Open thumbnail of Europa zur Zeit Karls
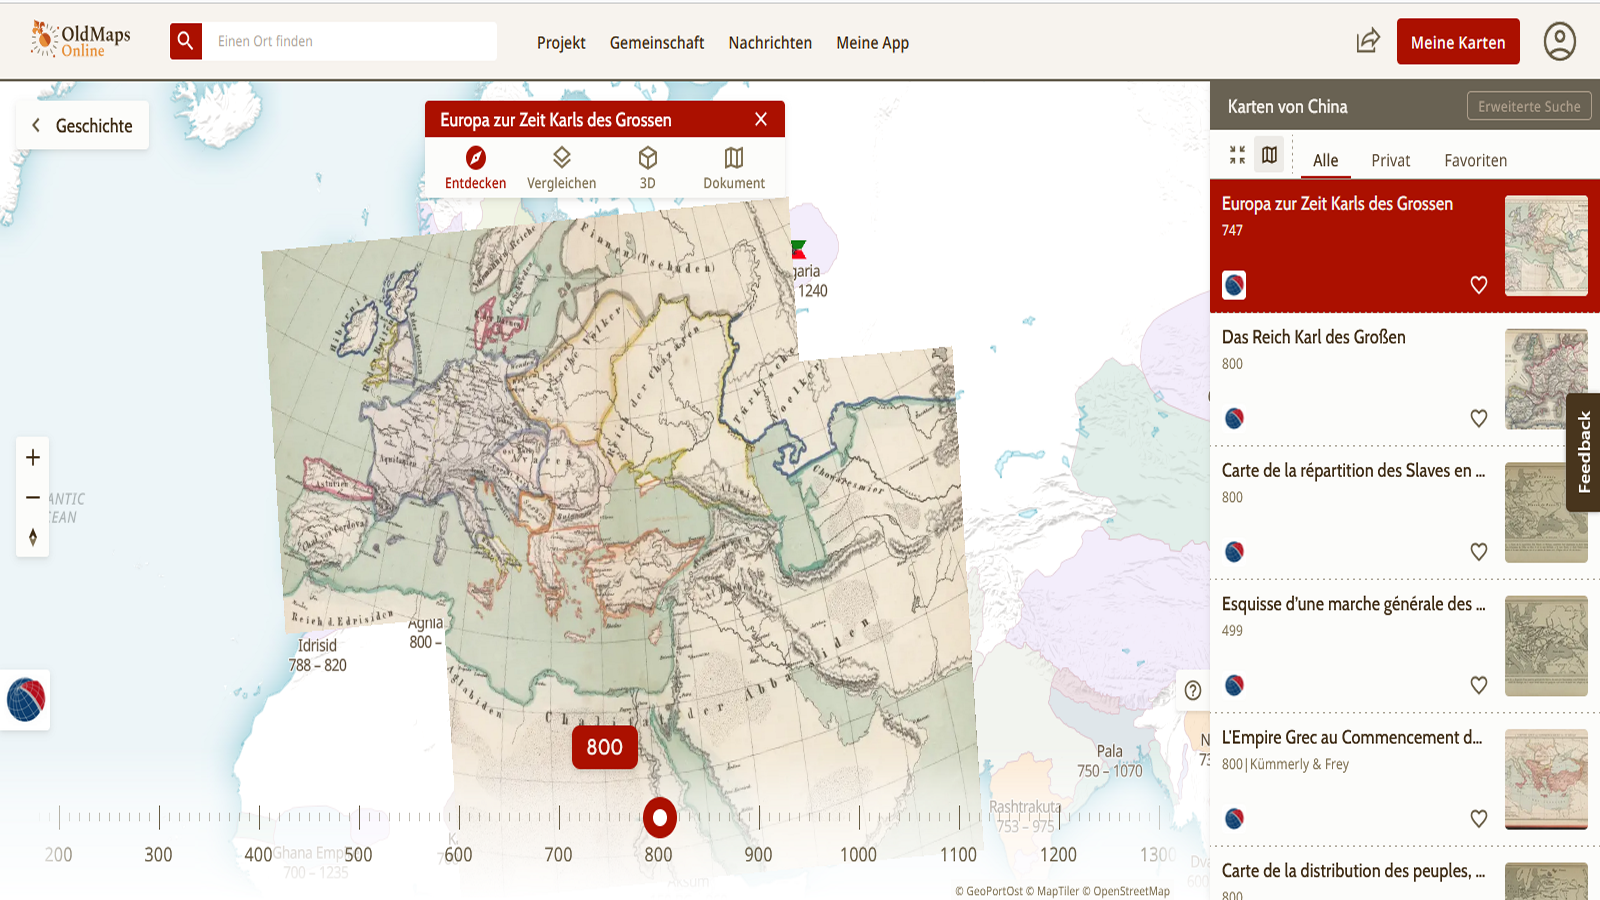 1546,245
